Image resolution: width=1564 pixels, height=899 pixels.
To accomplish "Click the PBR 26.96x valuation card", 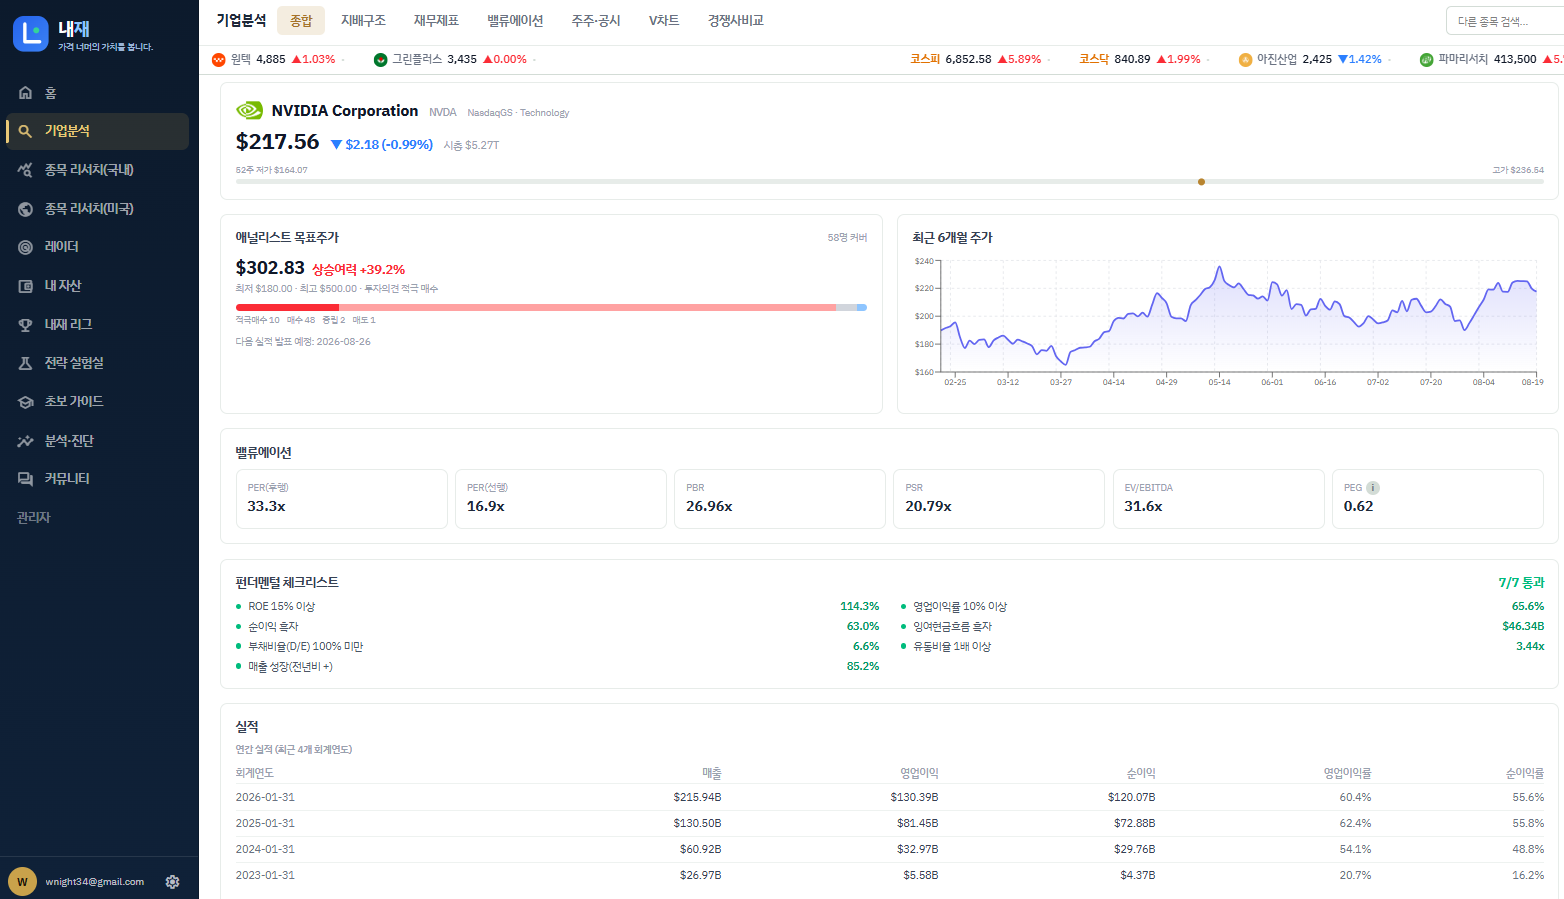I will coord(780,499).
